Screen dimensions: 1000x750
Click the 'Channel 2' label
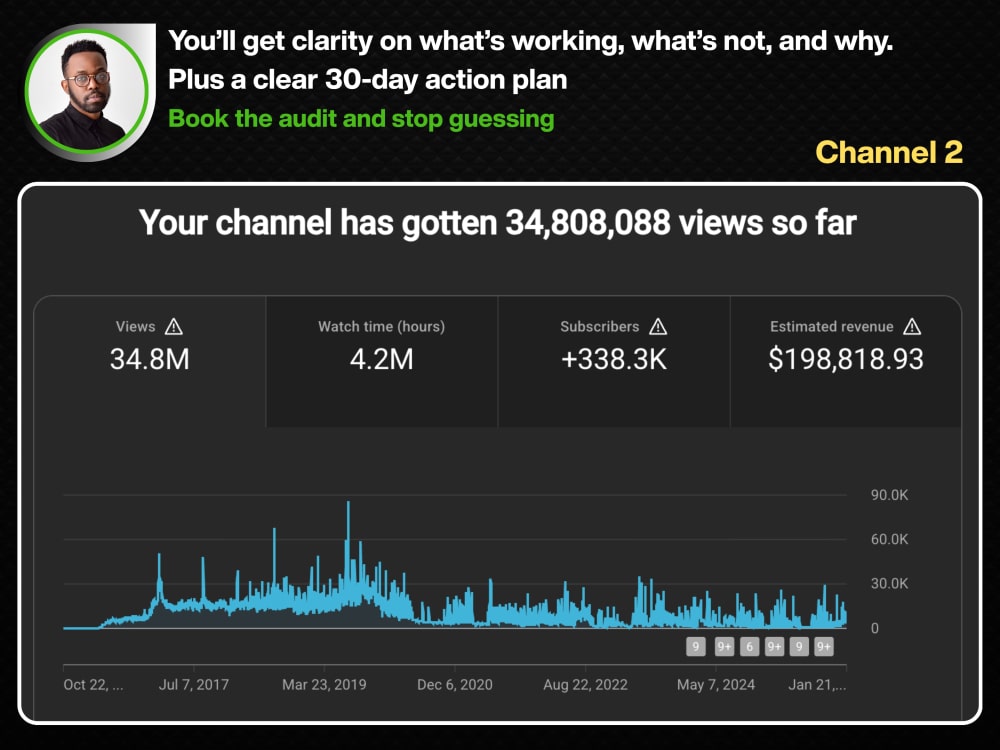pyautogui.click(x=889, y=152)
